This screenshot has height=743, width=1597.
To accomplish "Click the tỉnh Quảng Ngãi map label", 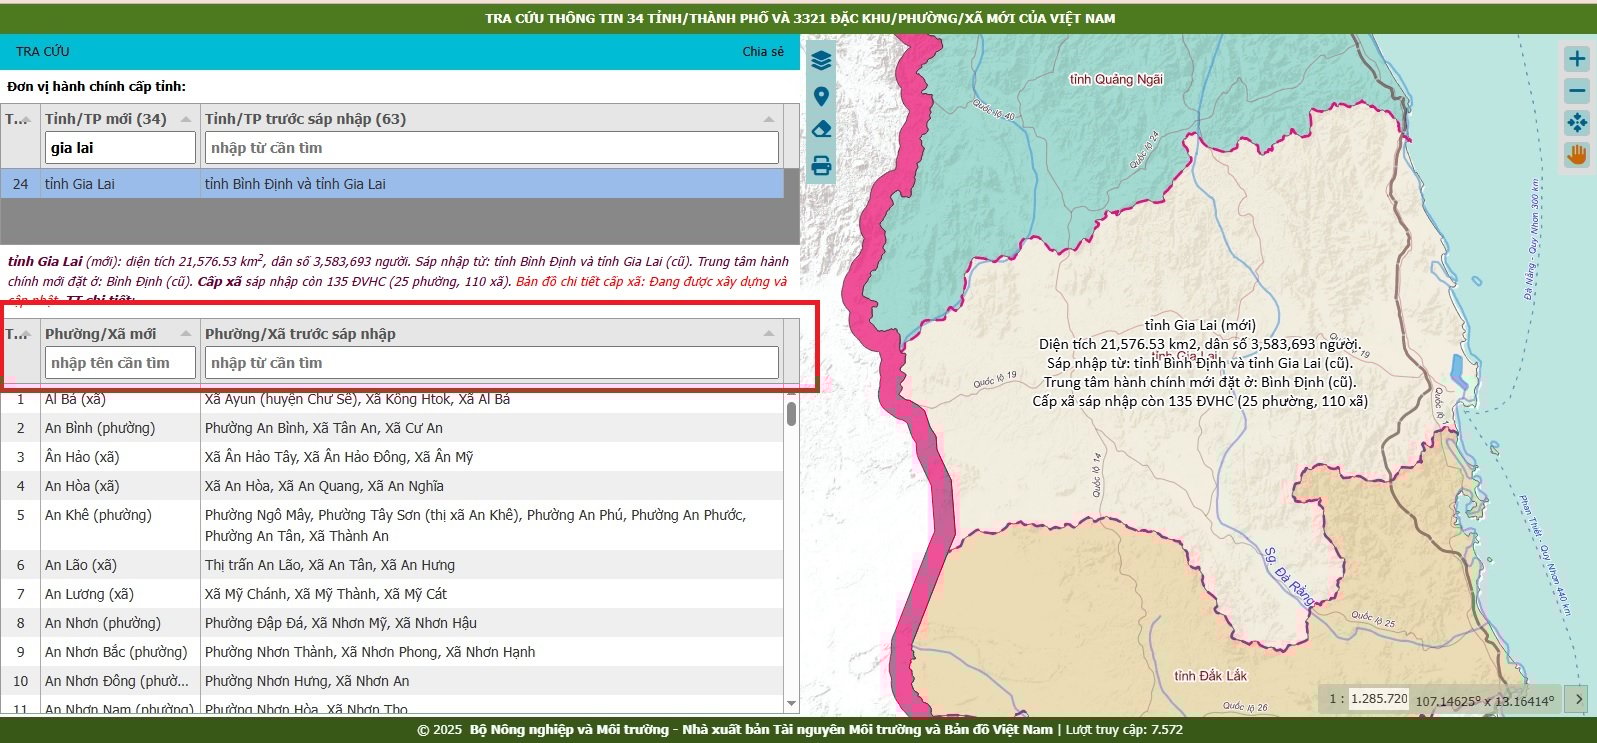I will (x=1116, y=80).
